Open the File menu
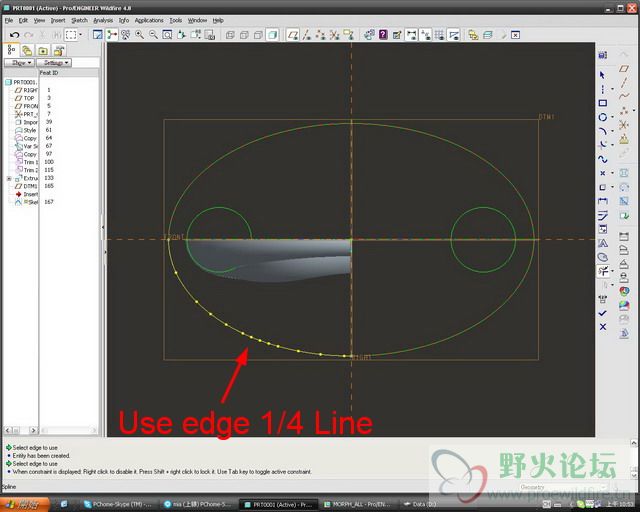 pos(9,20)
